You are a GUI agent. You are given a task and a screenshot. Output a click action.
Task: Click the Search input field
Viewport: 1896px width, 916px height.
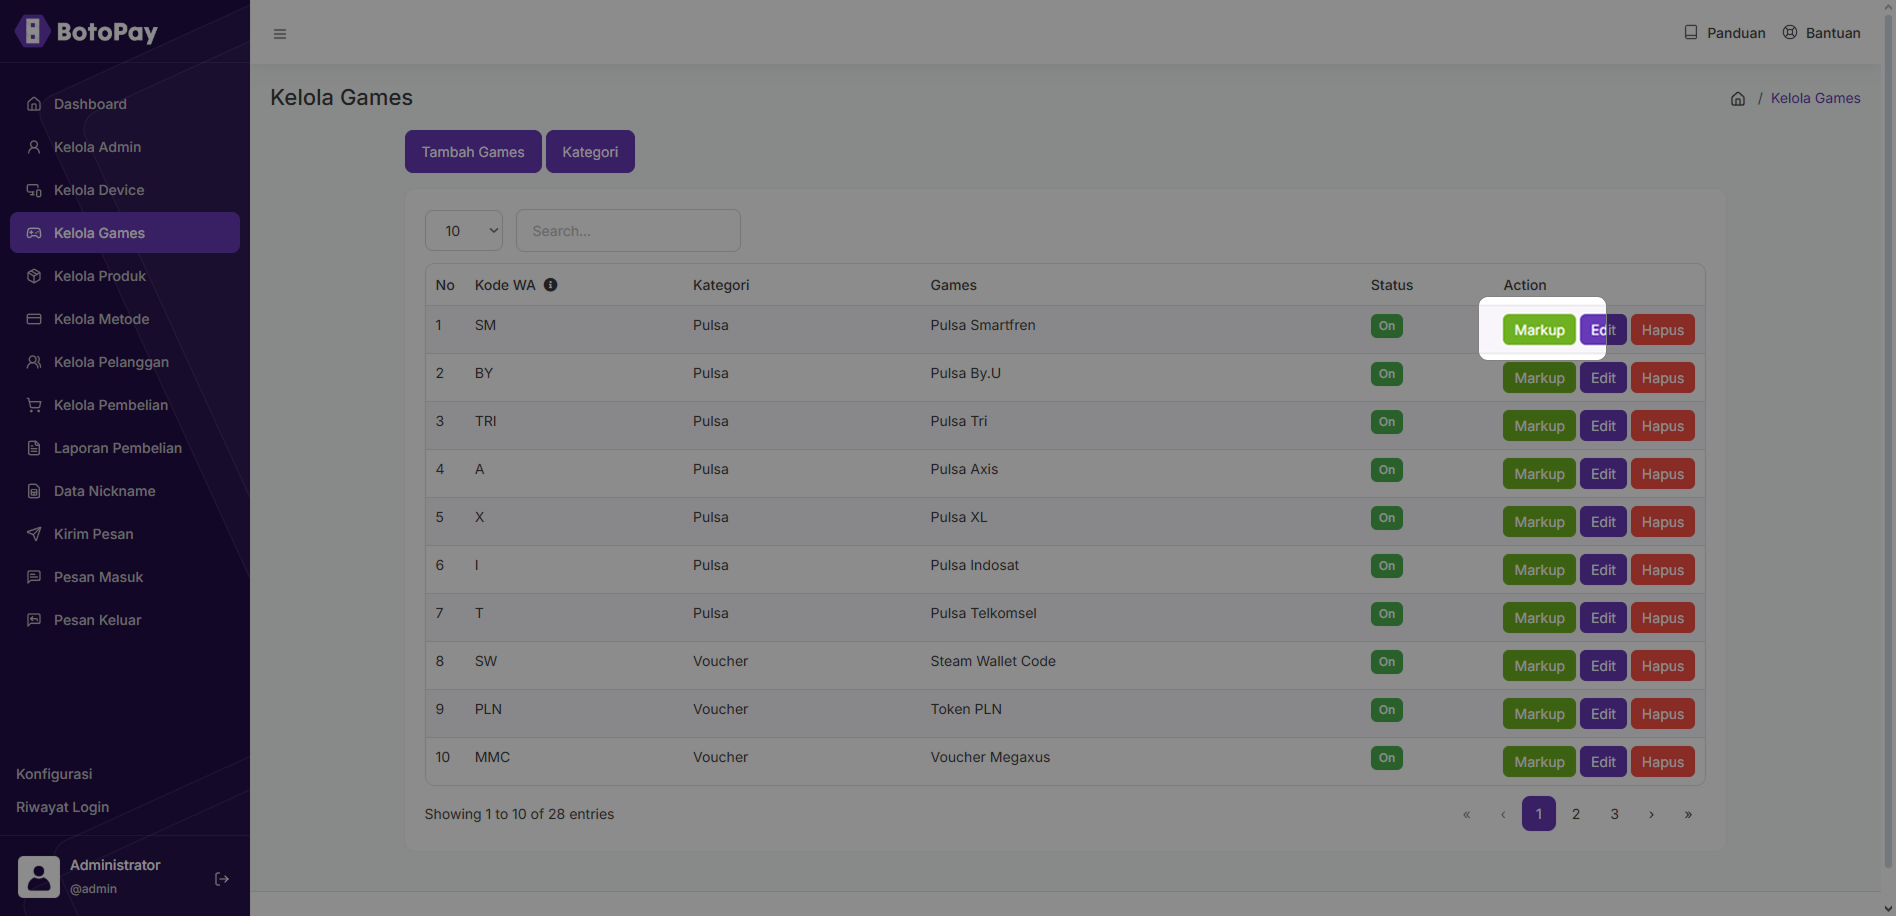628,231
